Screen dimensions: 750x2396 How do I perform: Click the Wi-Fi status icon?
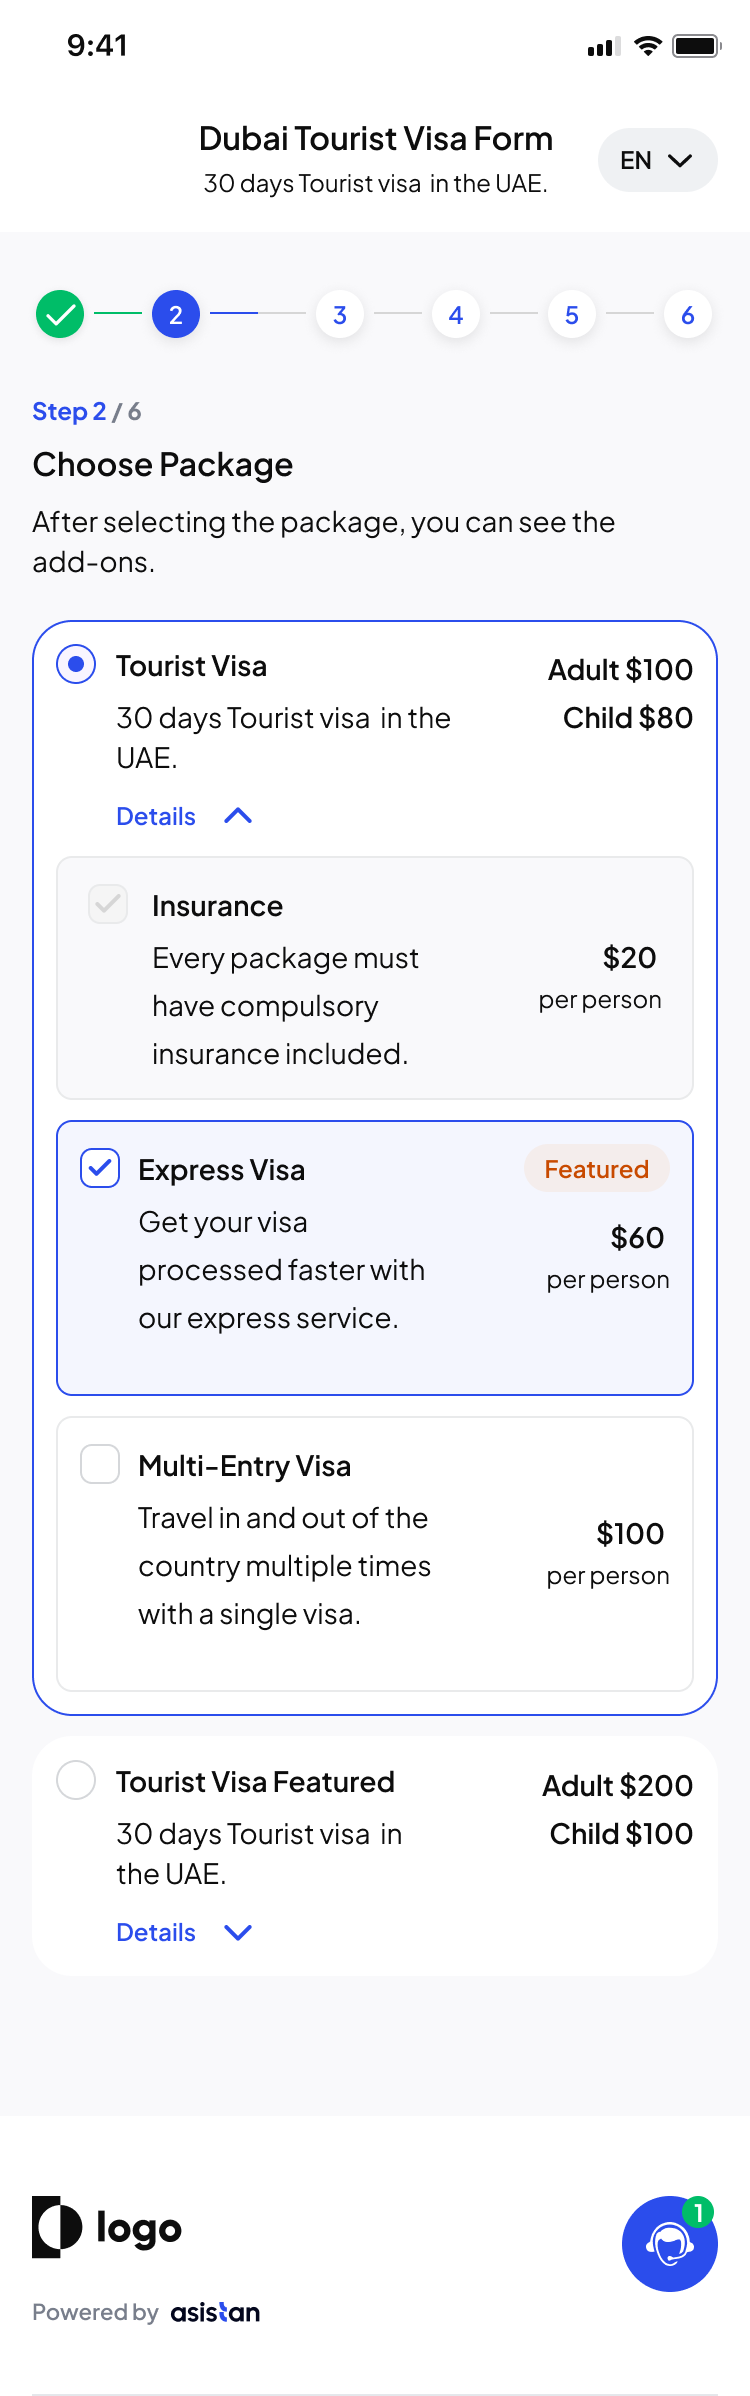(x=648, y=46)
